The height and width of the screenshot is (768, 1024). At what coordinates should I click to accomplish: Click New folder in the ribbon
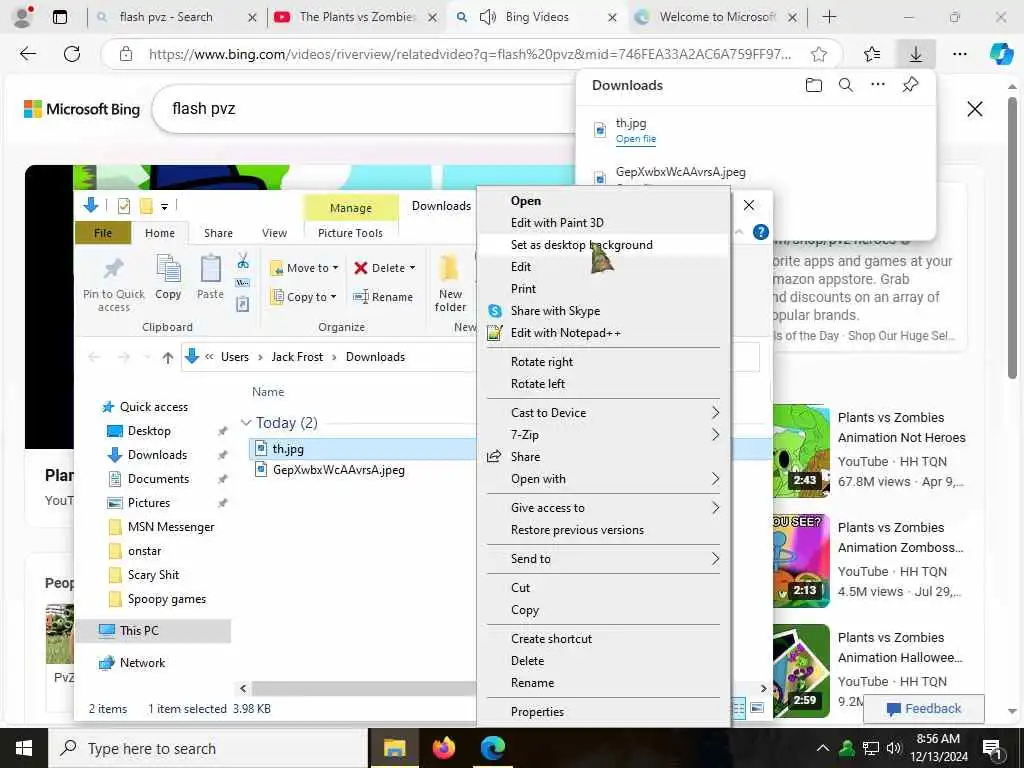450,283
